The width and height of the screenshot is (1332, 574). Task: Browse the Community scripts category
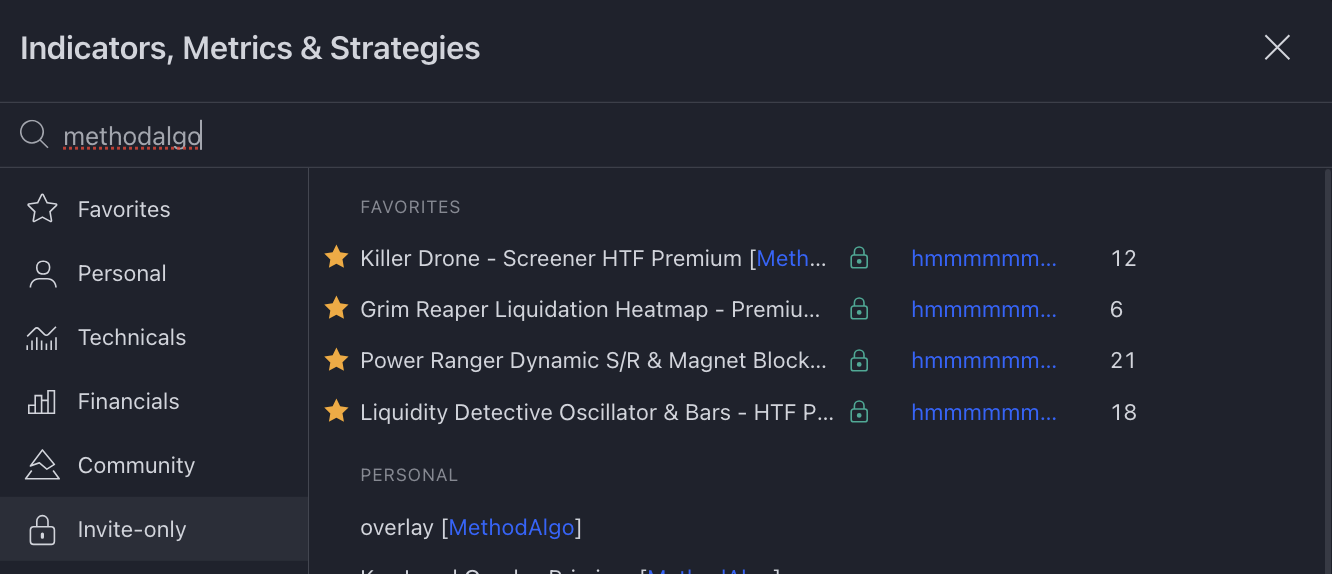(136, 465)
